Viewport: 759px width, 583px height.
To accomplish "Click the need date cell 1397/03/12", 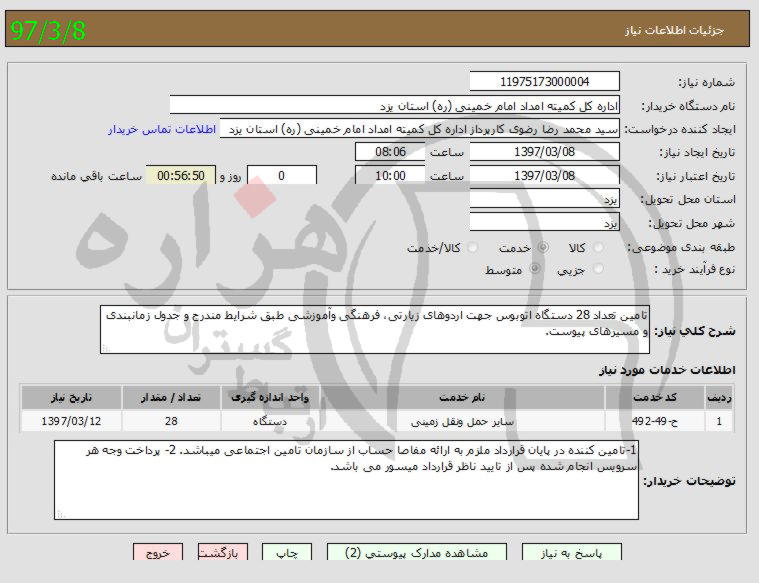I will click(71, 421).
